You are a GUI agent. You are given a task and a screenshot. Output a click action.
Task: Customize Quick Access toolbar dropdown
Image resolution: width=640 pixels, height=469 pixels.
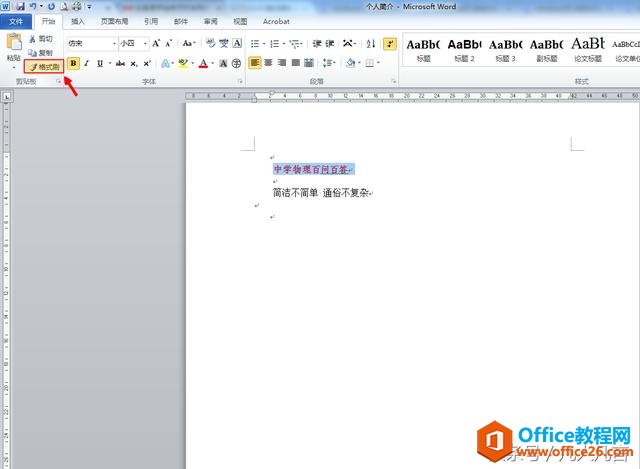click(x=89, y=7)
